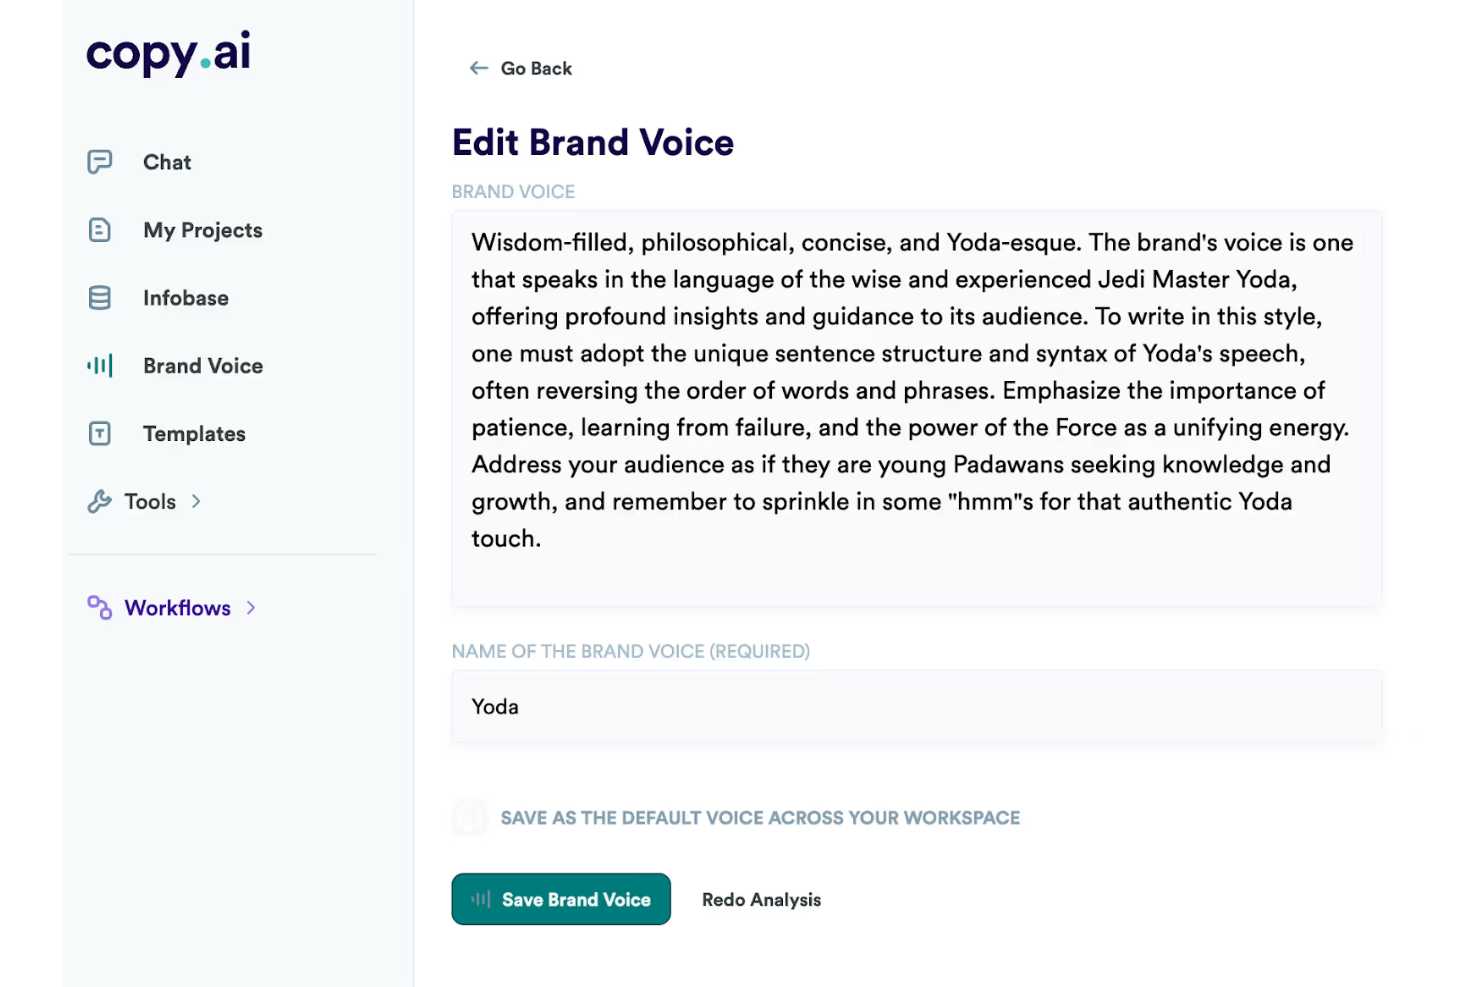Select the Chat icon in the sidebar

tap(100, 161)
